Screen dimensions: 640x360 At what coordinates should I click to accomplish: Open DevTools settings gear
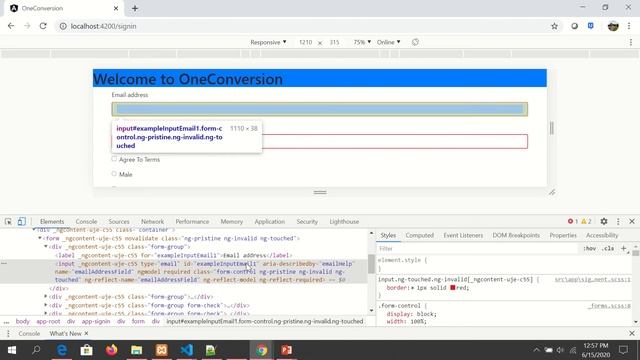(x=604, y=221)
